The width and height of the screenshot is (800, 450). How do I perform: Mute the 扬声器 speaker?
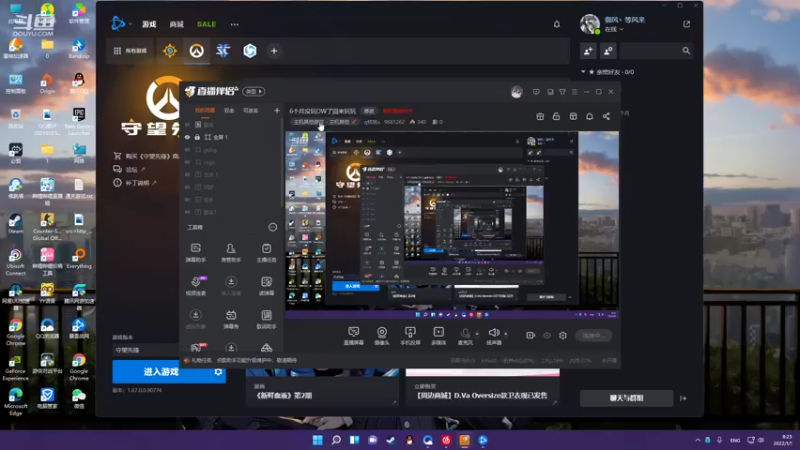tap(494, 336)
